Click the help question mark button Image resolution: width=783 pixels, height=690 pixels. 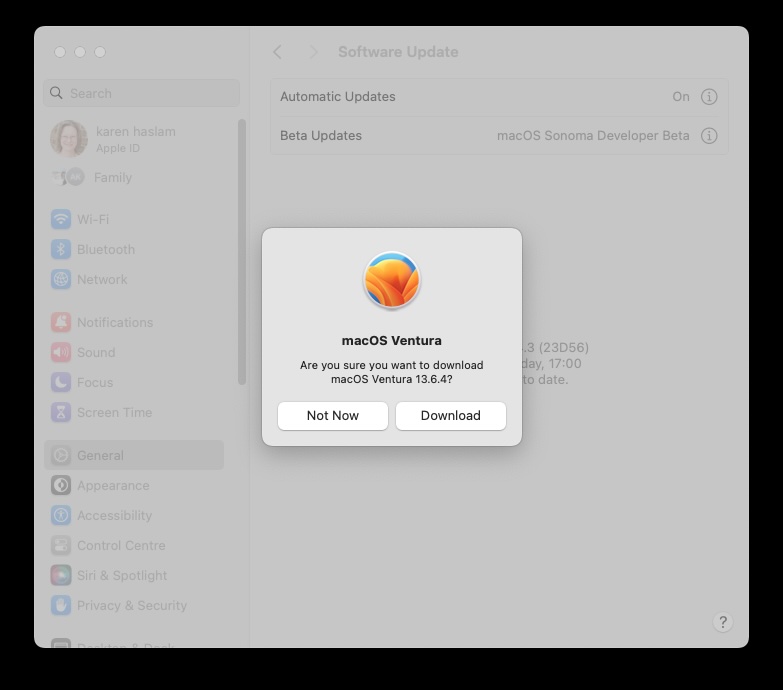click(723, 622)
